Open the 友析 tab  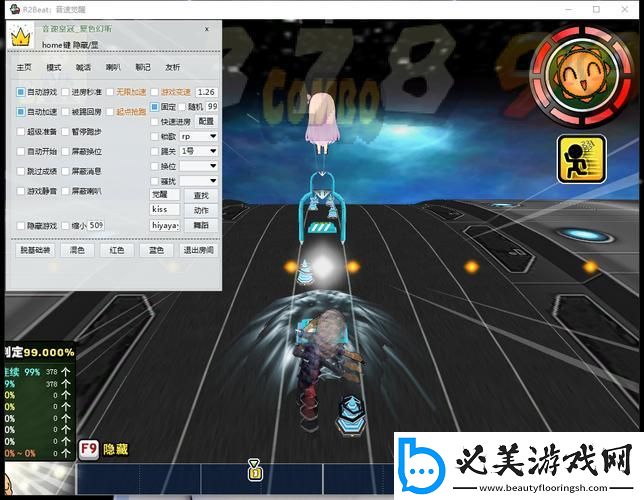[173, 67]
